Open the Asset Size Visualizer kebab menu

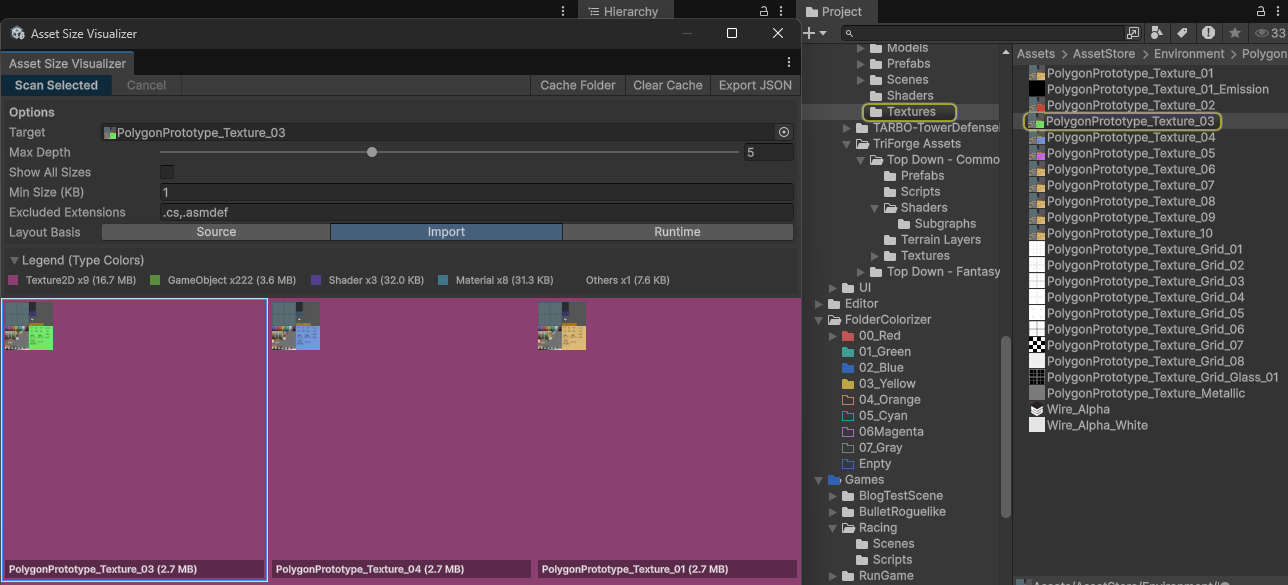788,63
